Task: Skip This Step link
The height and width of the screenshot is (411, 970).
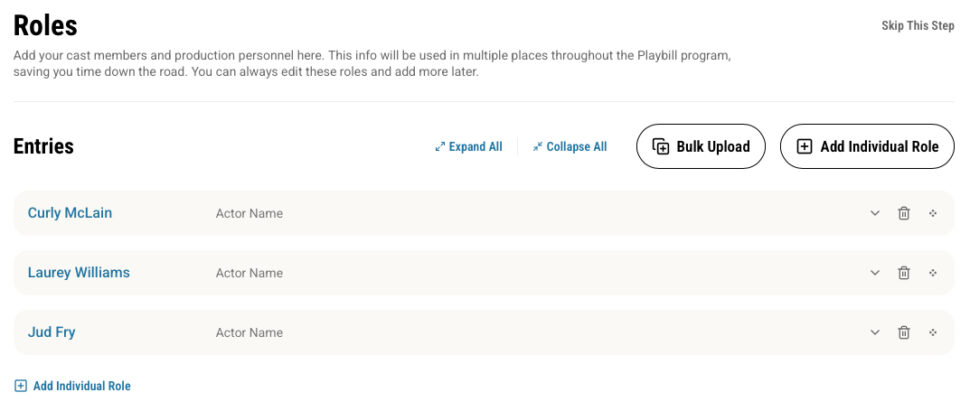Action: click(x=918, y=26)
